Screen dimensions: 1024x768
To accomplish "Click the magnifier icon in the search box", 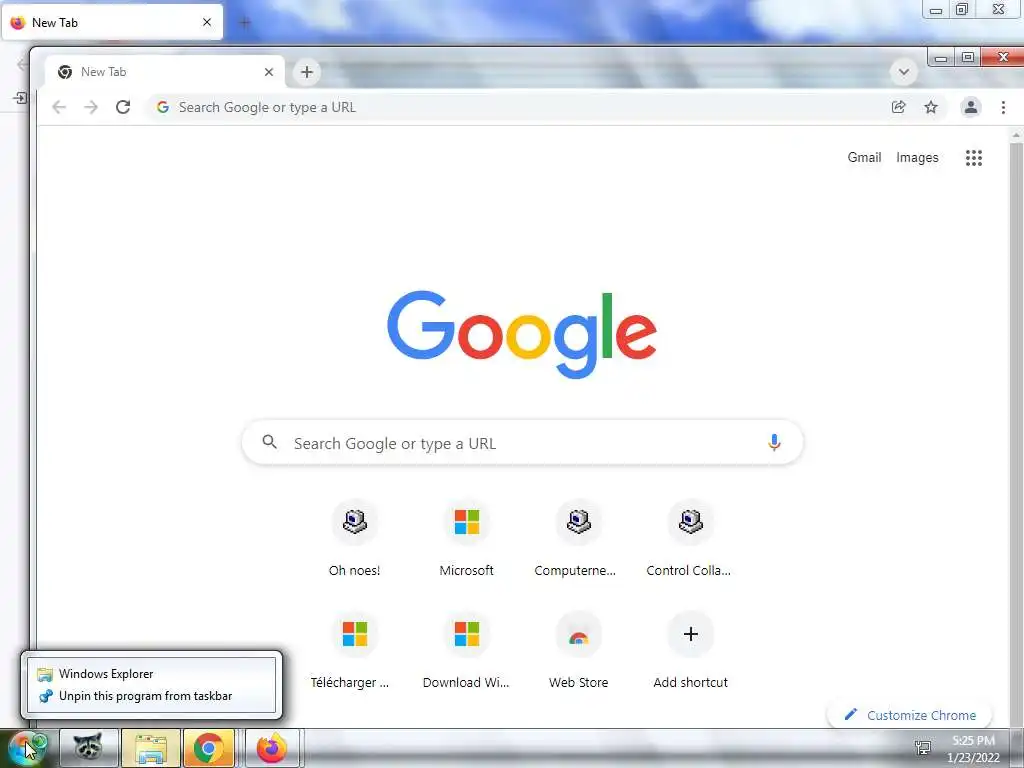I will pyautogui.click(x=269, y=442).
